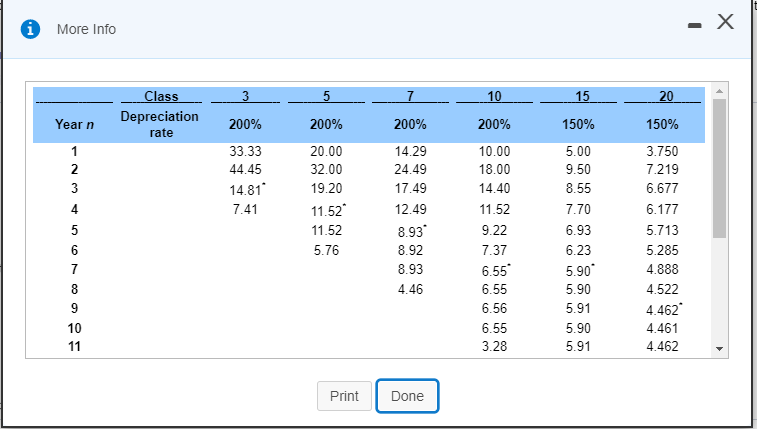Click year row label 10
The image size is (757, 429).
click(74, 329)
